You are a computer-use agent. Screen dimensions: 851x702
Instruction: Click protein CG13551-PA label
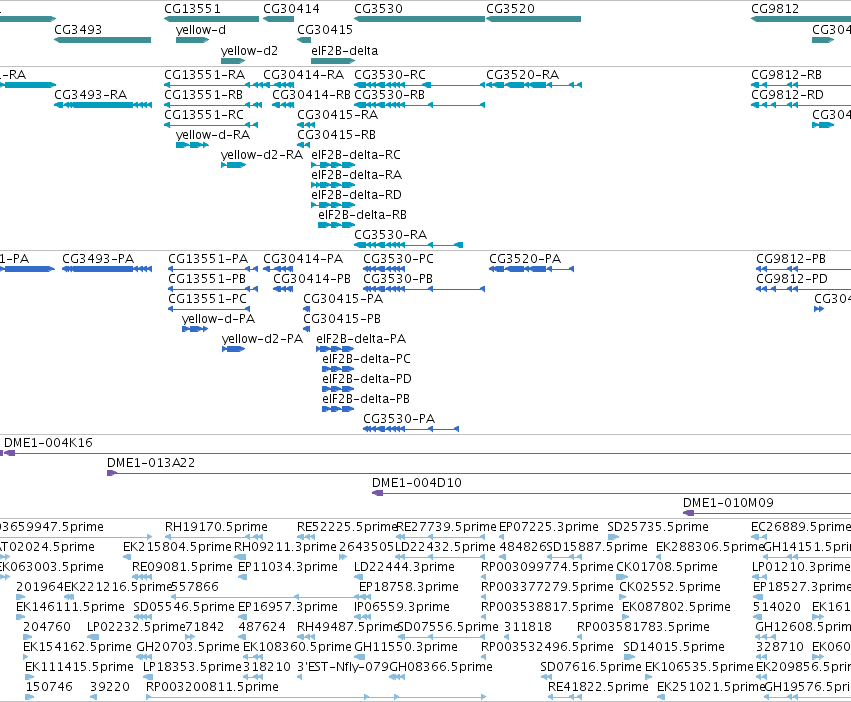coord(208,259)
